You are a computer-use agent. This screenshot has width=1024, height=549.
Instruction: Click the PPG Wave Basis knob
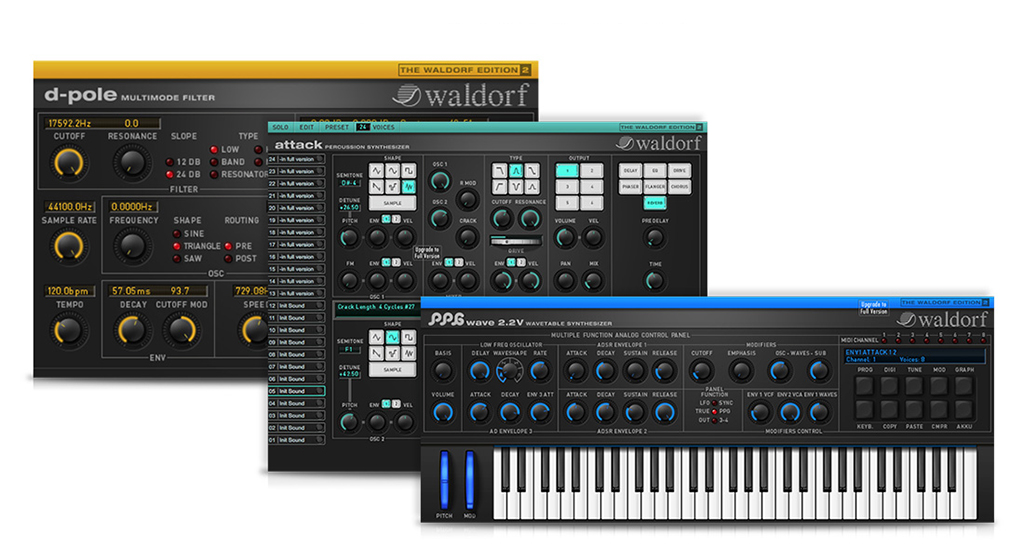pos(443,371)
